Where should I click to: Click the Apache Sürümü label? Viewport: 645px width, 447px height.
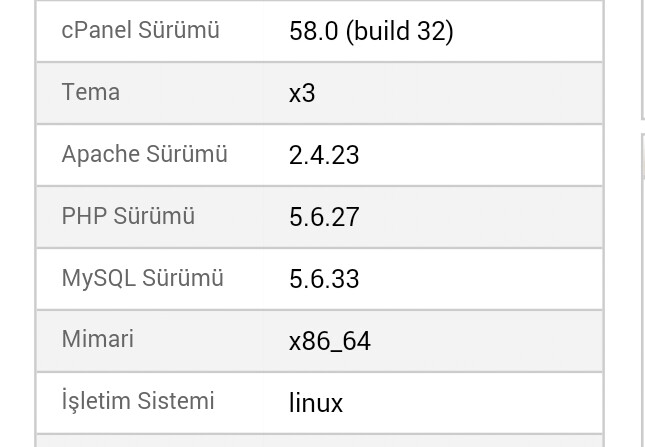144,154
